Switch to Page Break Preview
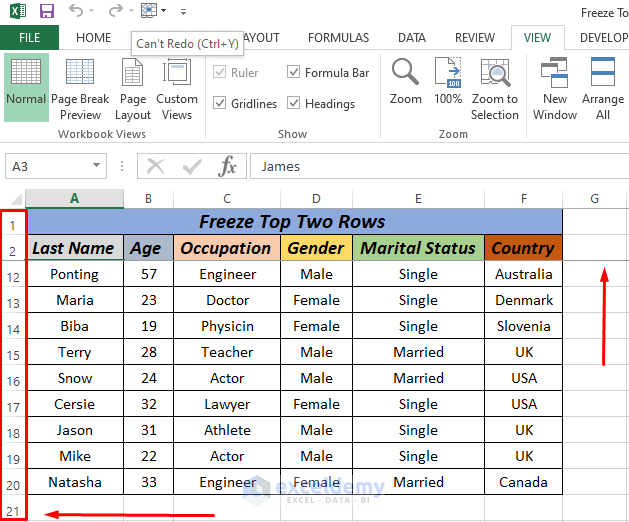The image size is (629, 522). point(80,87)
